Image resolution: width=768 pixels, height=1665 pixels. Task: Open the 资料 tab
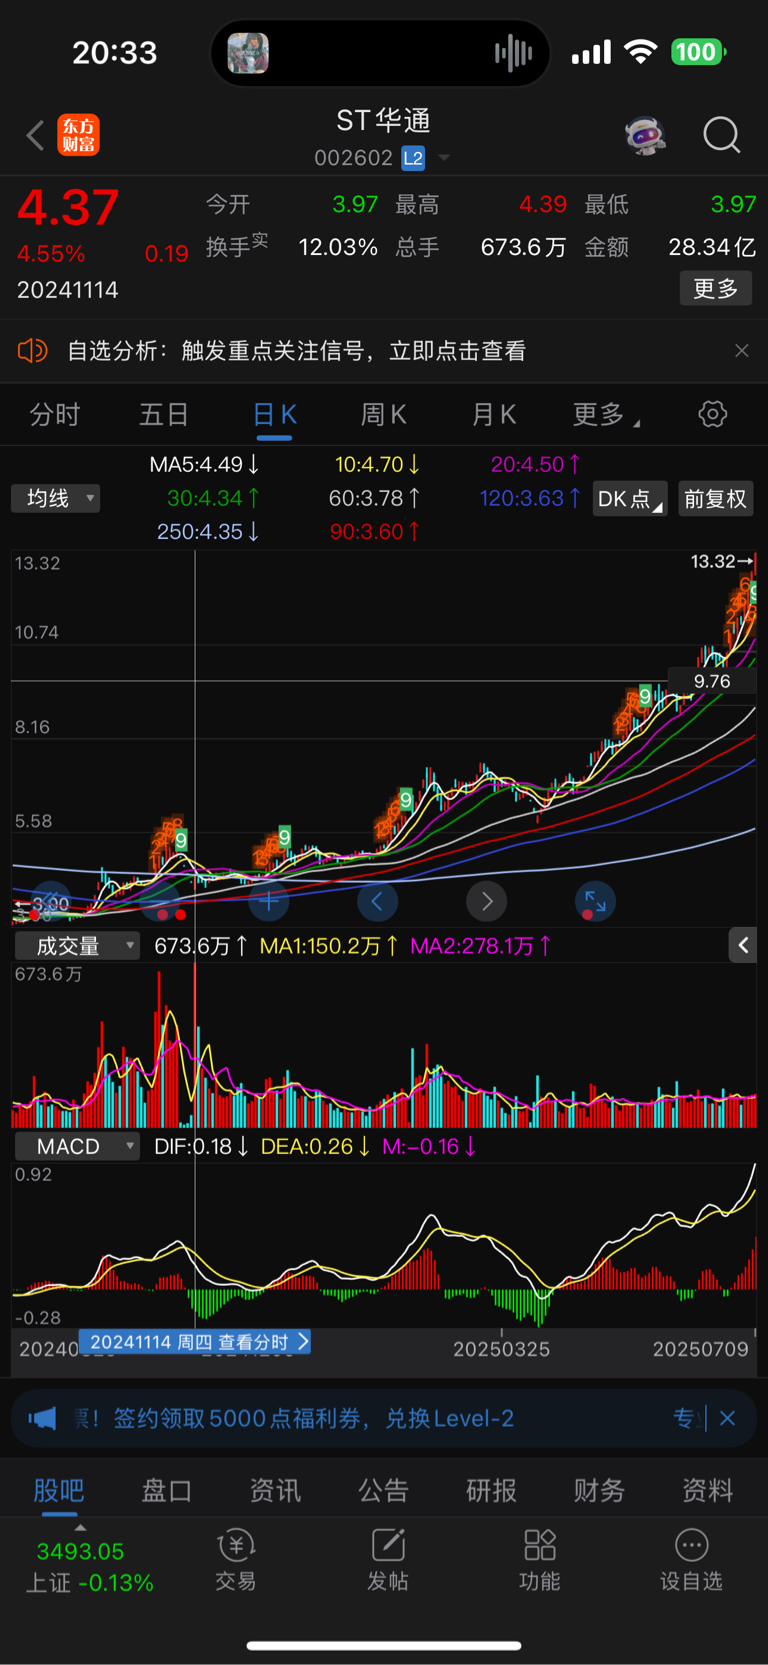pyautogui.click(x=707, y=1490)
